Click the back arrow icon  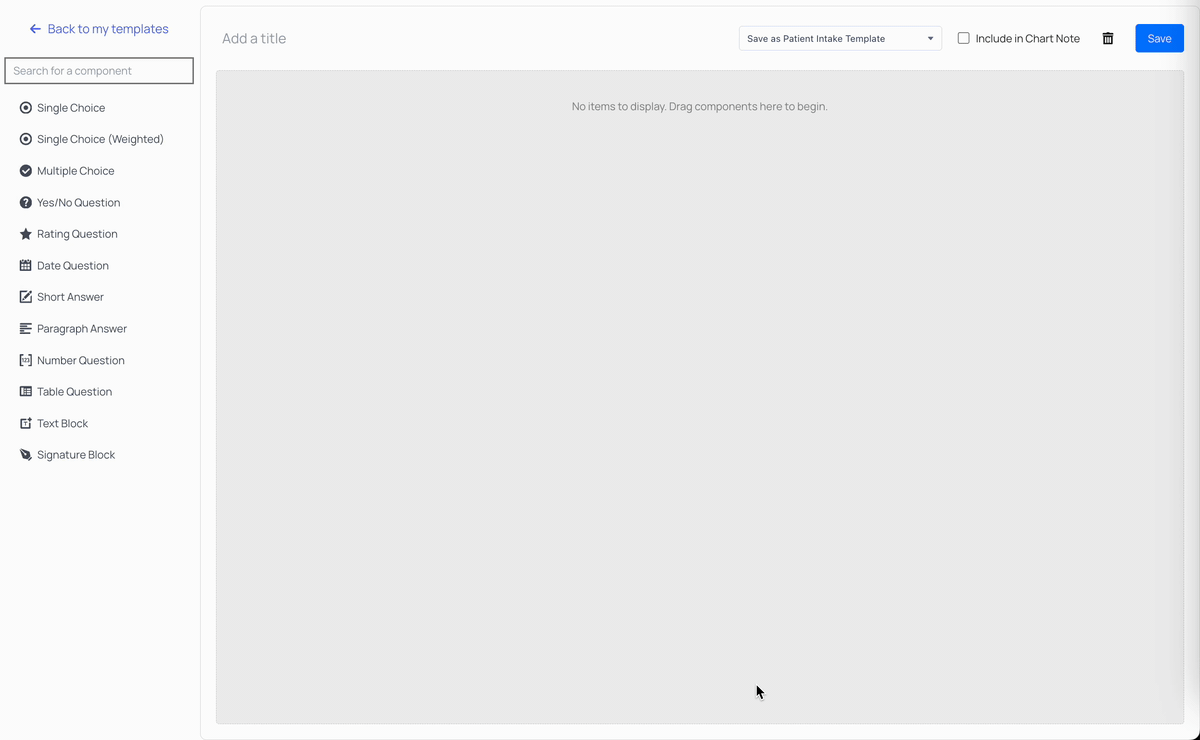[x=36, y=29]
